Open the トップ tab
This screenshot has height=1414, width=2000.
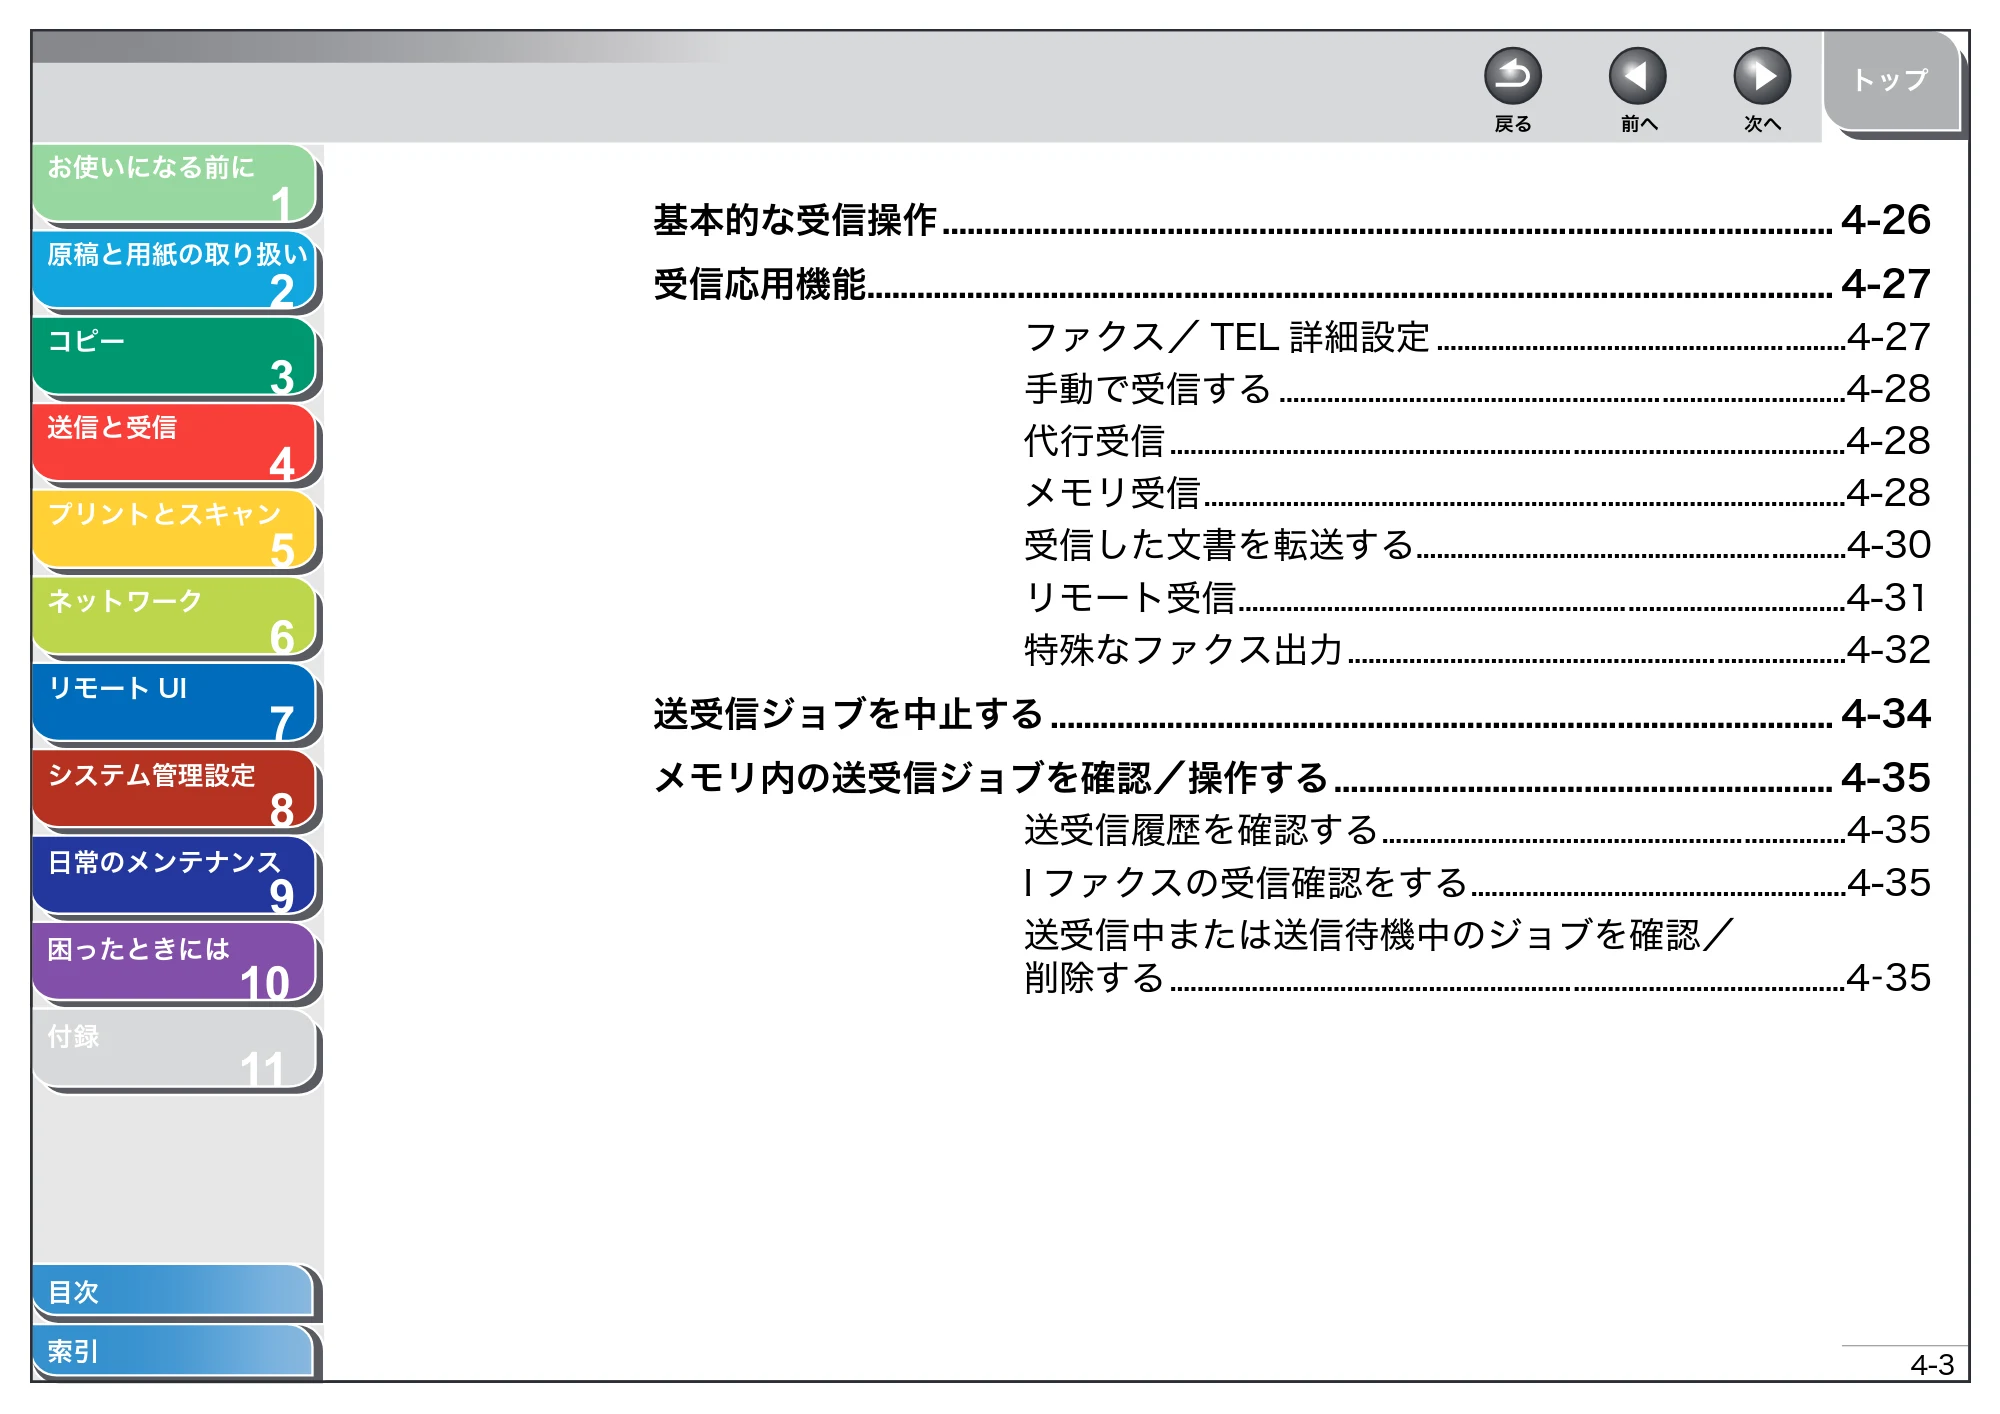click(x=1891, y=81)
